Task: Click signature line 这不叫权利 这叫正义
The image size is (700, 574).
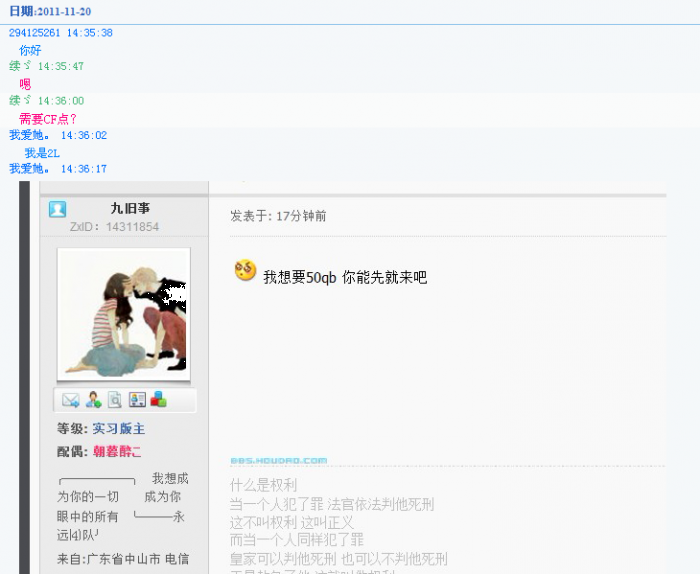Action: 292,523
